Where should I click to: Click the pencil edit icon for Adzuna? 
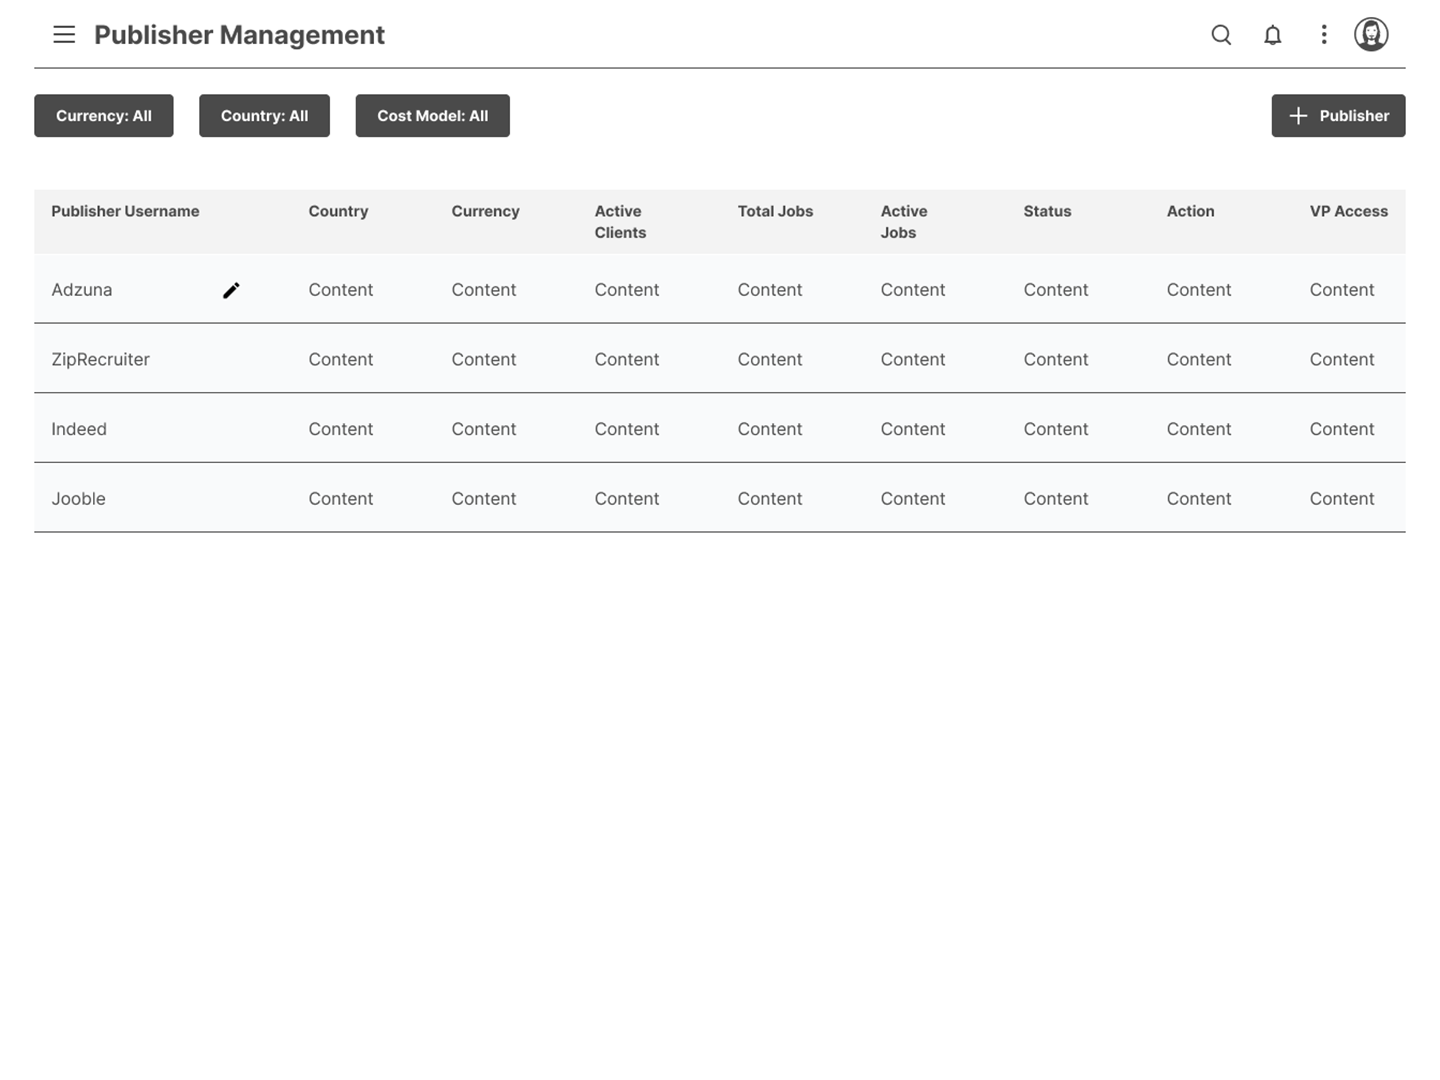[x=231, y=290]
